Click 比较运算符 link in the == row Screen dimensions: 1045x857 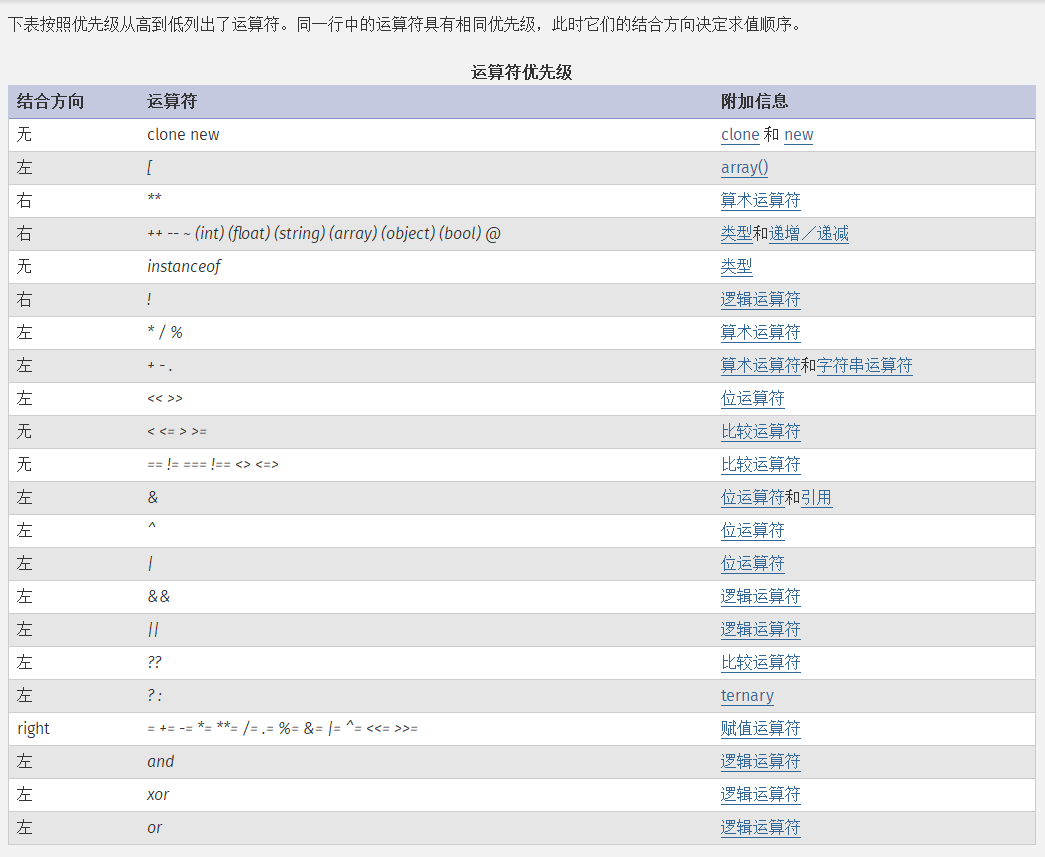[760, 464]
